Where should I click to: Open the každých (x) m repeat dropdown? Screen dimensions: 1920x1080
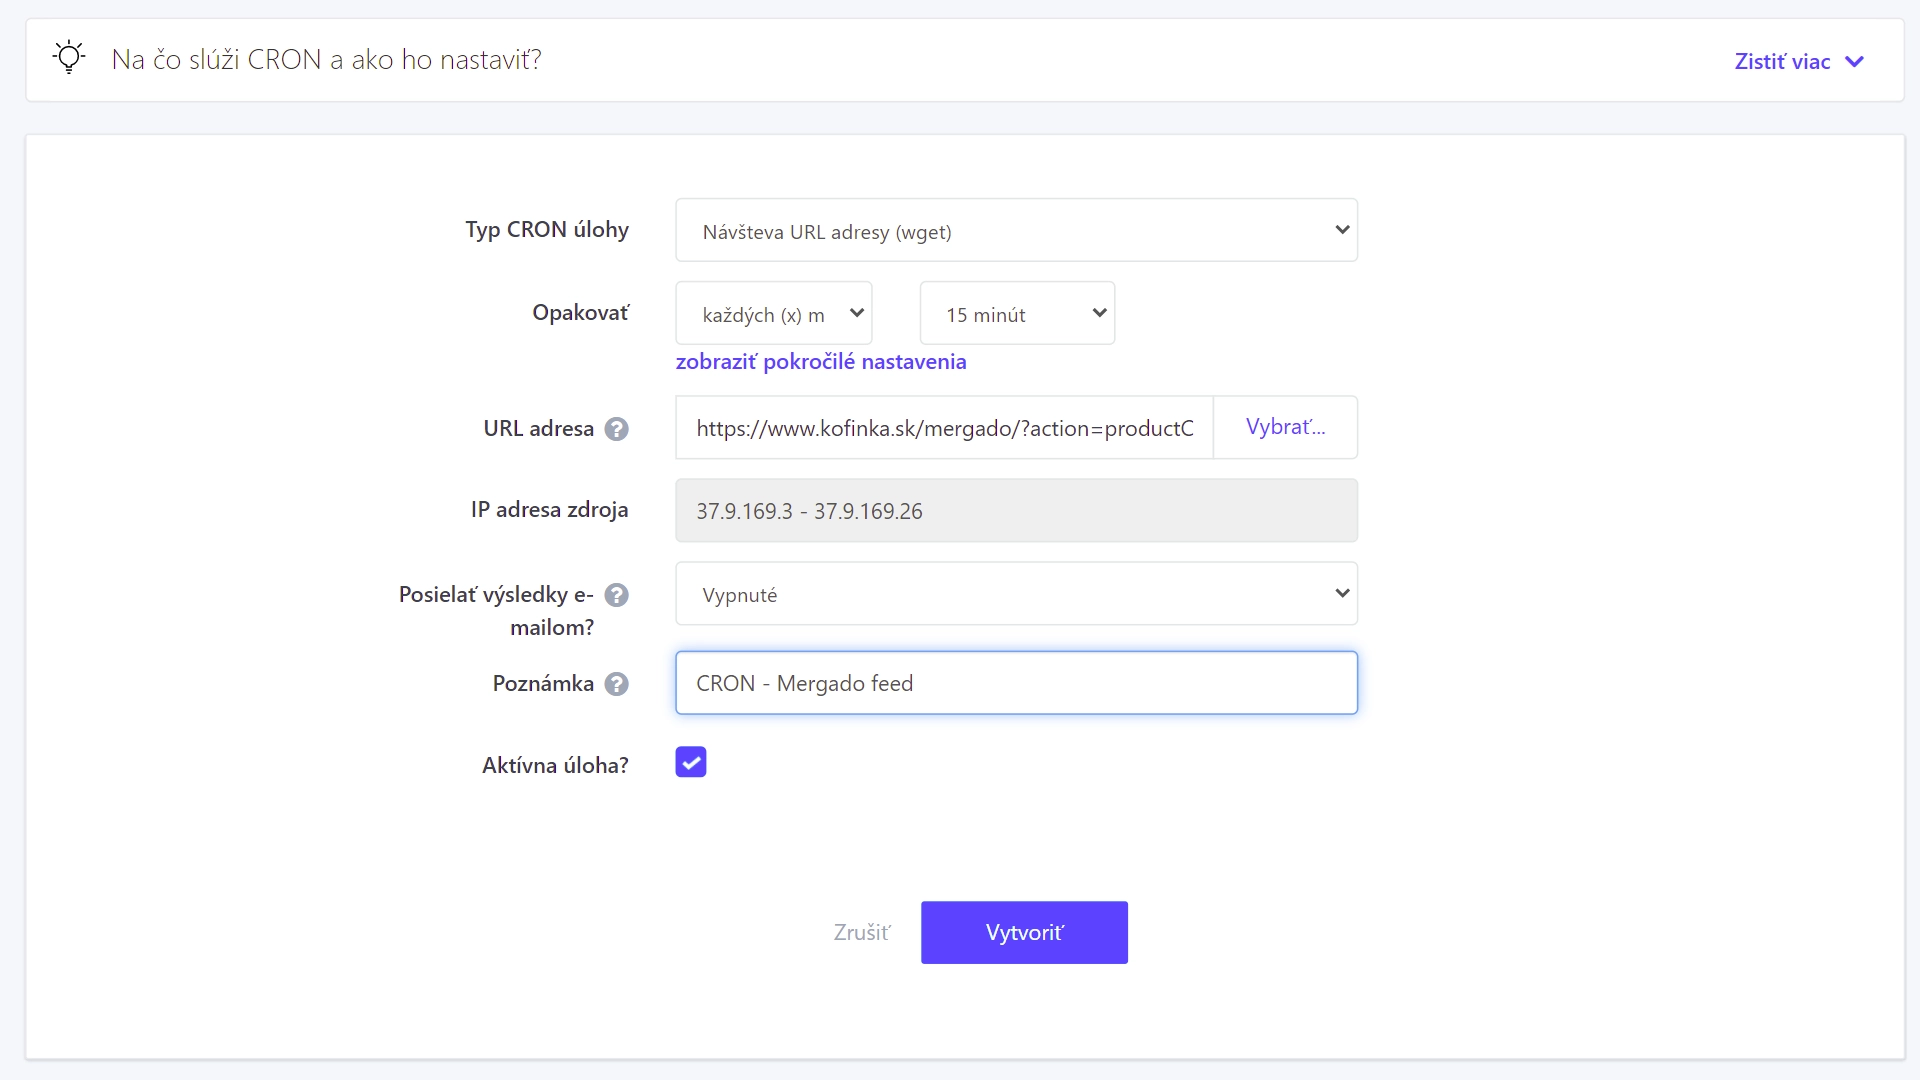[774, 313]
